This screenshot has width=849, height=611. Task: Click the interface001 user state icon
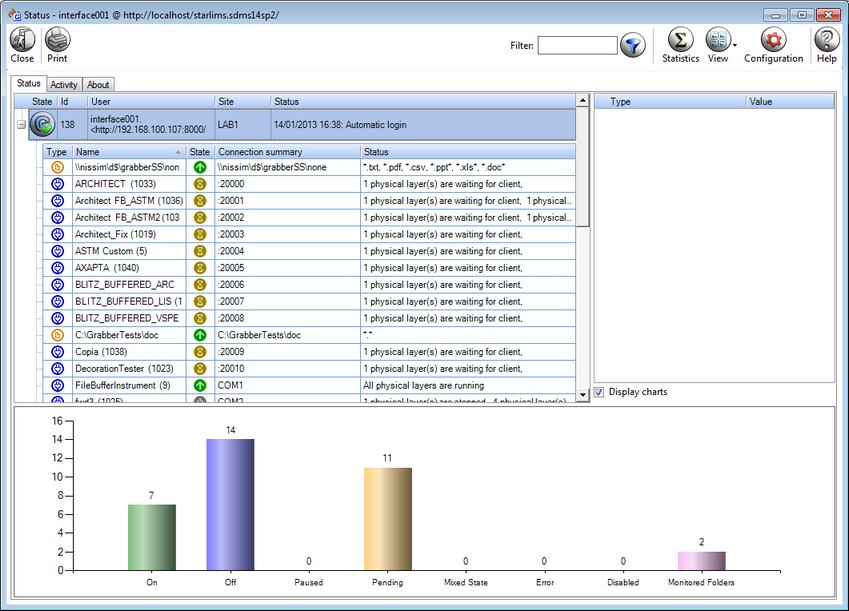pos(42,125)
